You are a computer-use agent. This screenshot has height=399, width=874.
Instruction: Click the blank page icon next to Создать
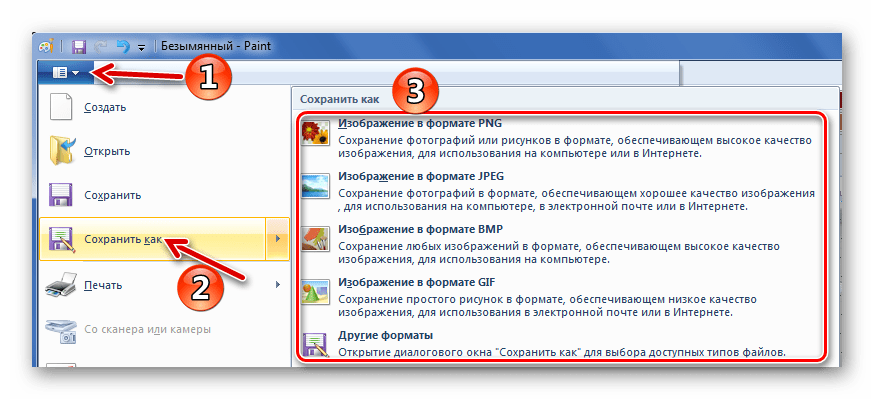pos(61,106)
